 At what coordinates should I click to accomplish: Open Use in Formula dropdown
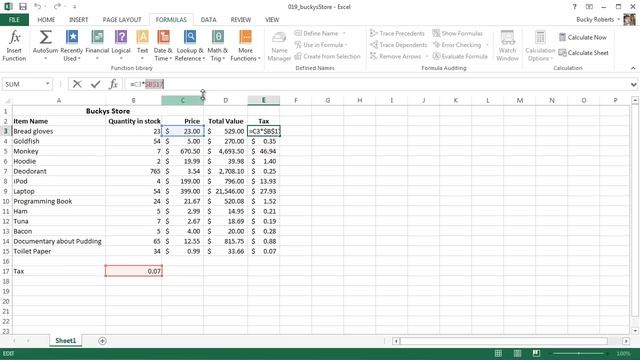point(320,45)
